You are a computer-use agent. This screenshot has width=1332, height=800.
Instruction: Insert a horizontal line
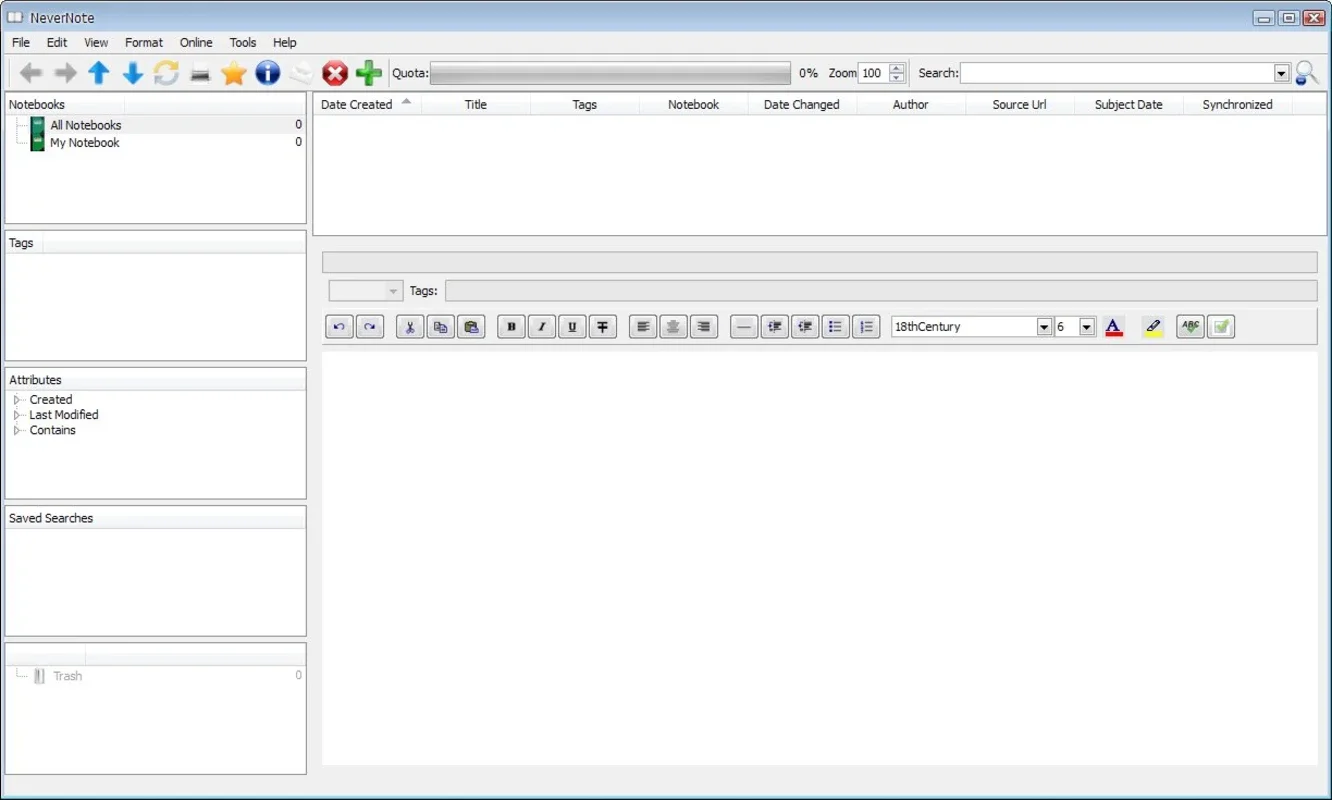click(x=744, y=327)
